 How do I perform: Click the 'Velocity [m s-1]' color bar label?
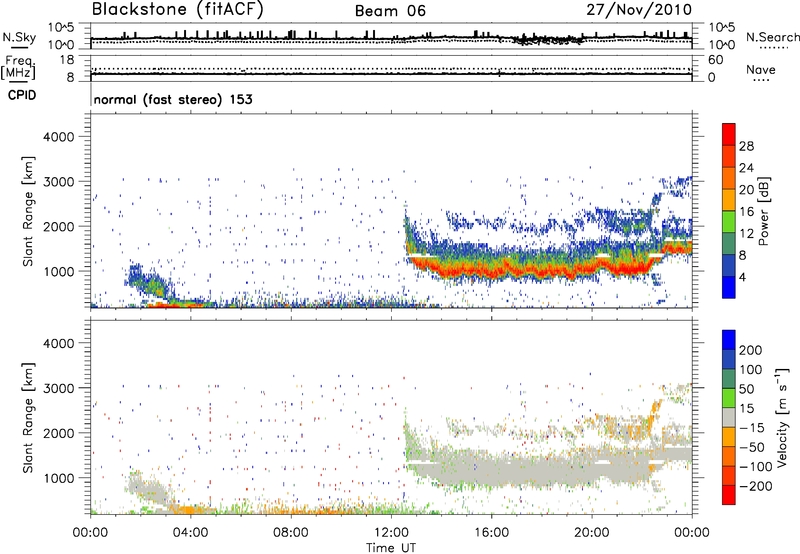(782, 417)
